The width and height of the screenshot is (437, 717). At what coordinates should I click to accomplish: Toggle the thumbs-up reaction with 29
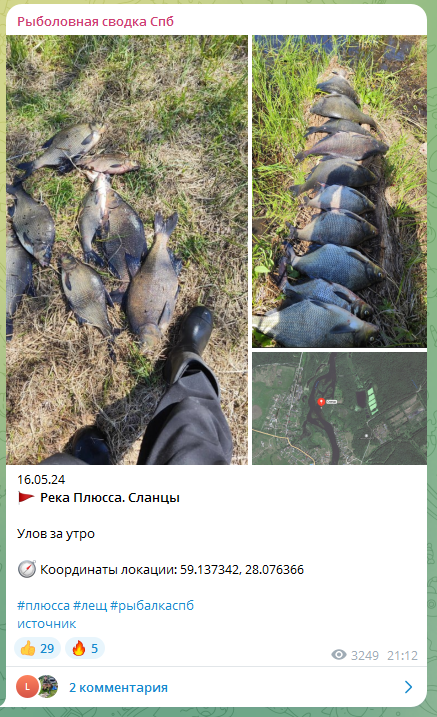37,648
